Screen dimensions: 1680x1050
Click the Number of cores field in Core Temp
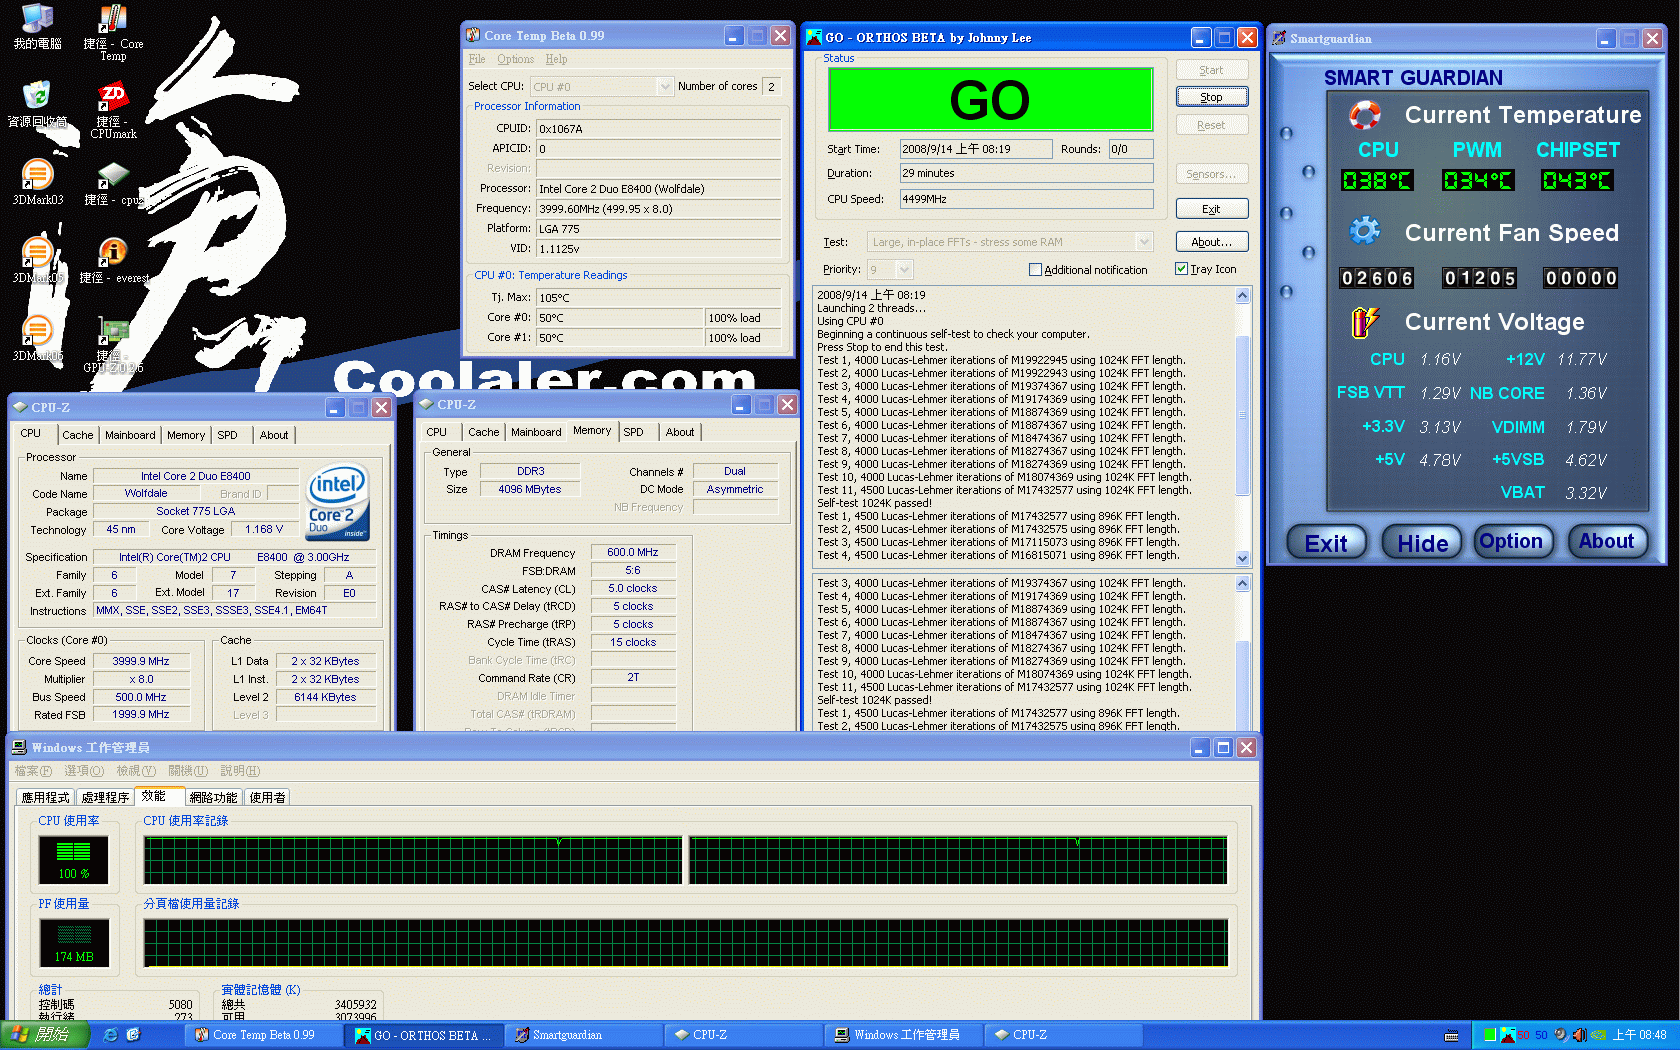(x=772, y=86)
